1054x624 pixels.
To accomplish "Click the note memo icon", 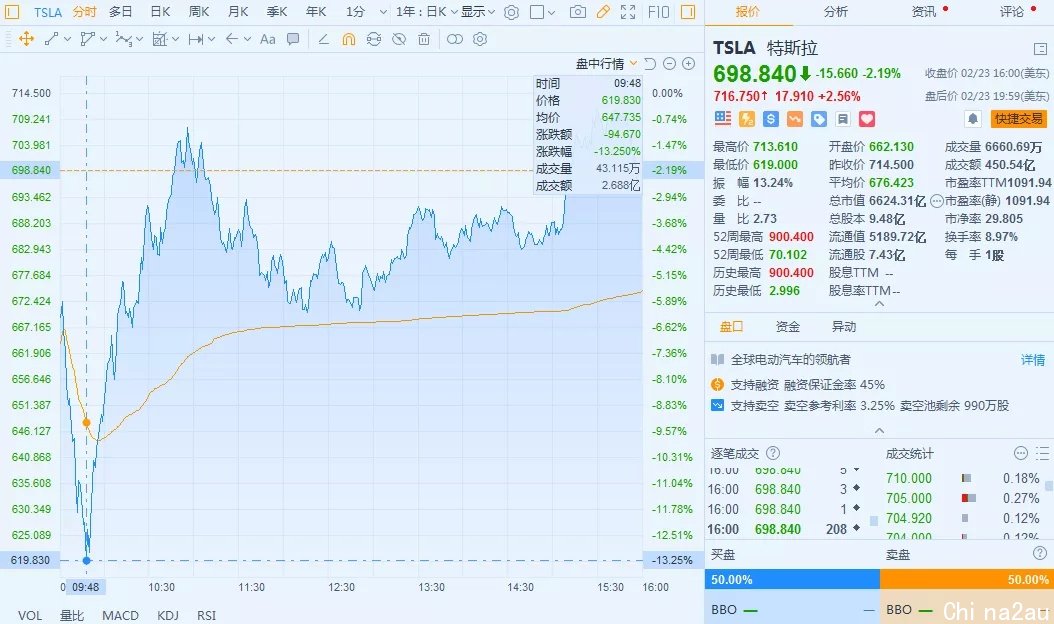I will pyautogui.click(x=843, y=119).
